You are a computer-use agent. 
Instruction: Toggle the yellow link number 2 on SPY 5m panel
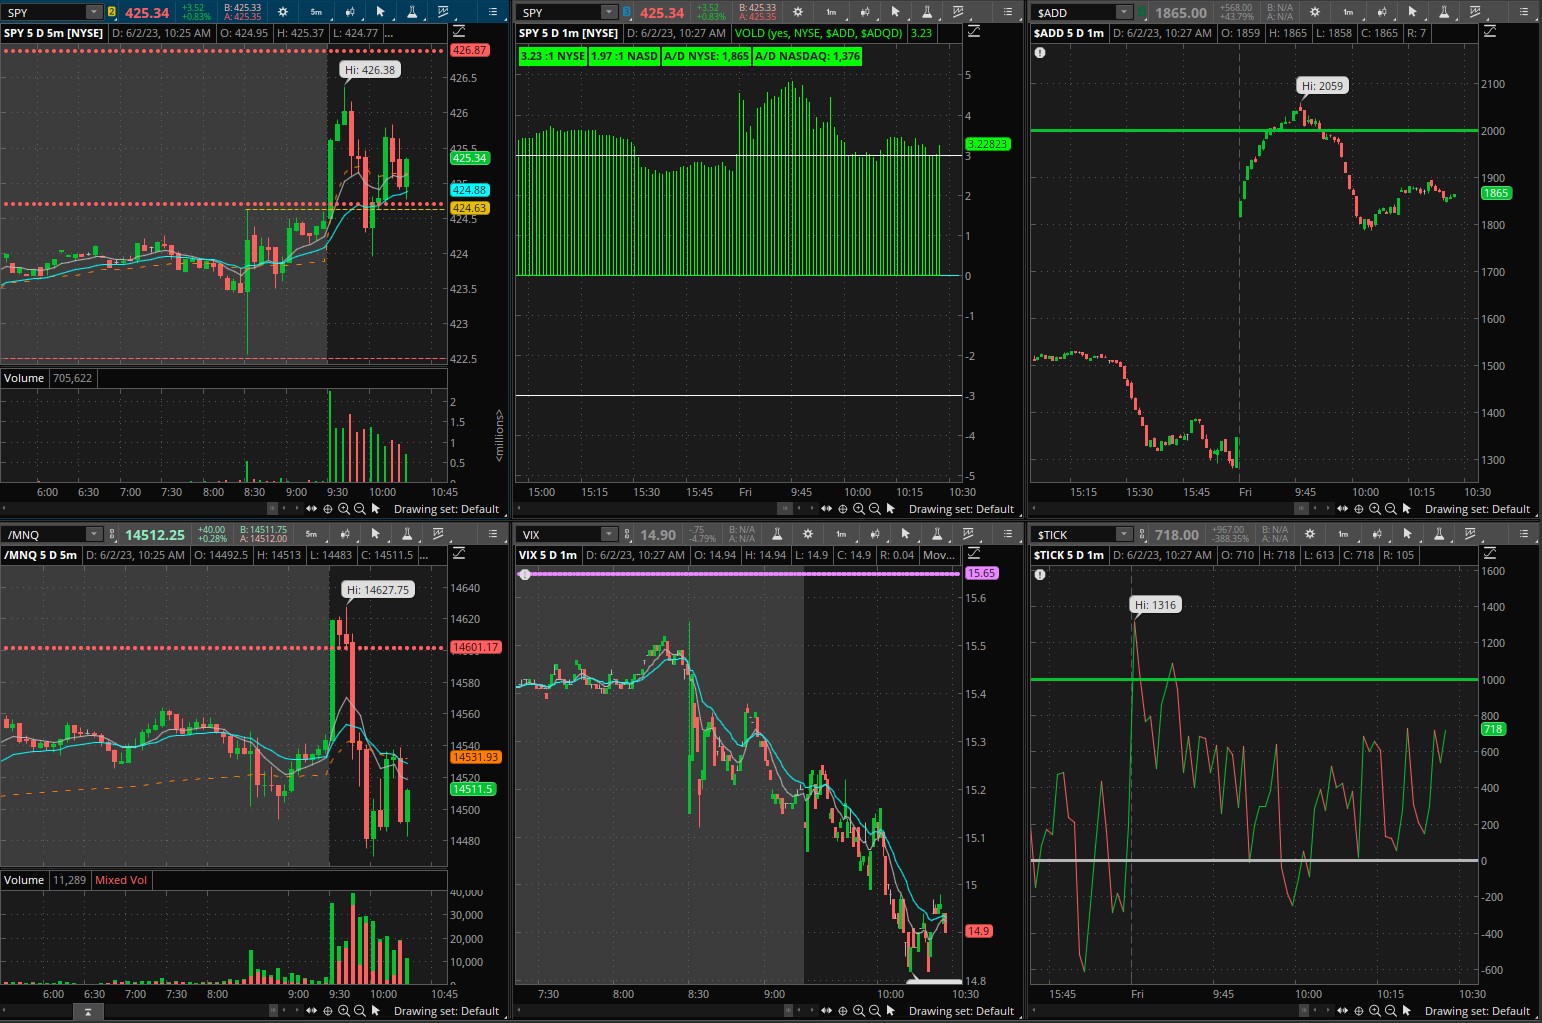111,12
